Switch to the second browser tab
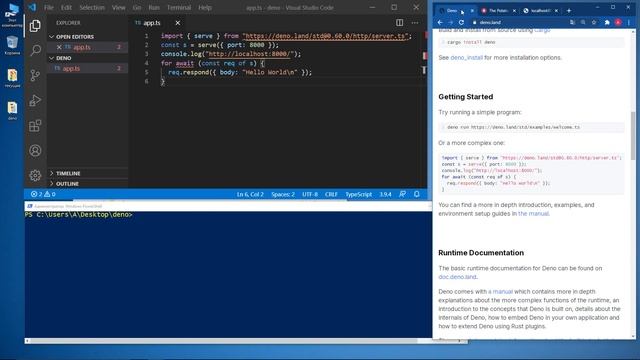 tap(498, 11)
